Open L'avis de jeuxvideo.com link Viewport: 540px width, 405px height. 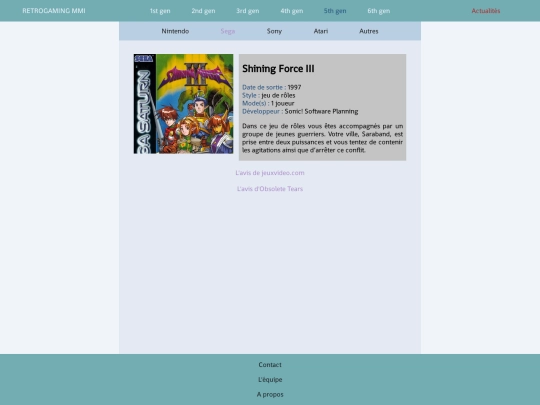pyautogui.click(x=270, y=173)
